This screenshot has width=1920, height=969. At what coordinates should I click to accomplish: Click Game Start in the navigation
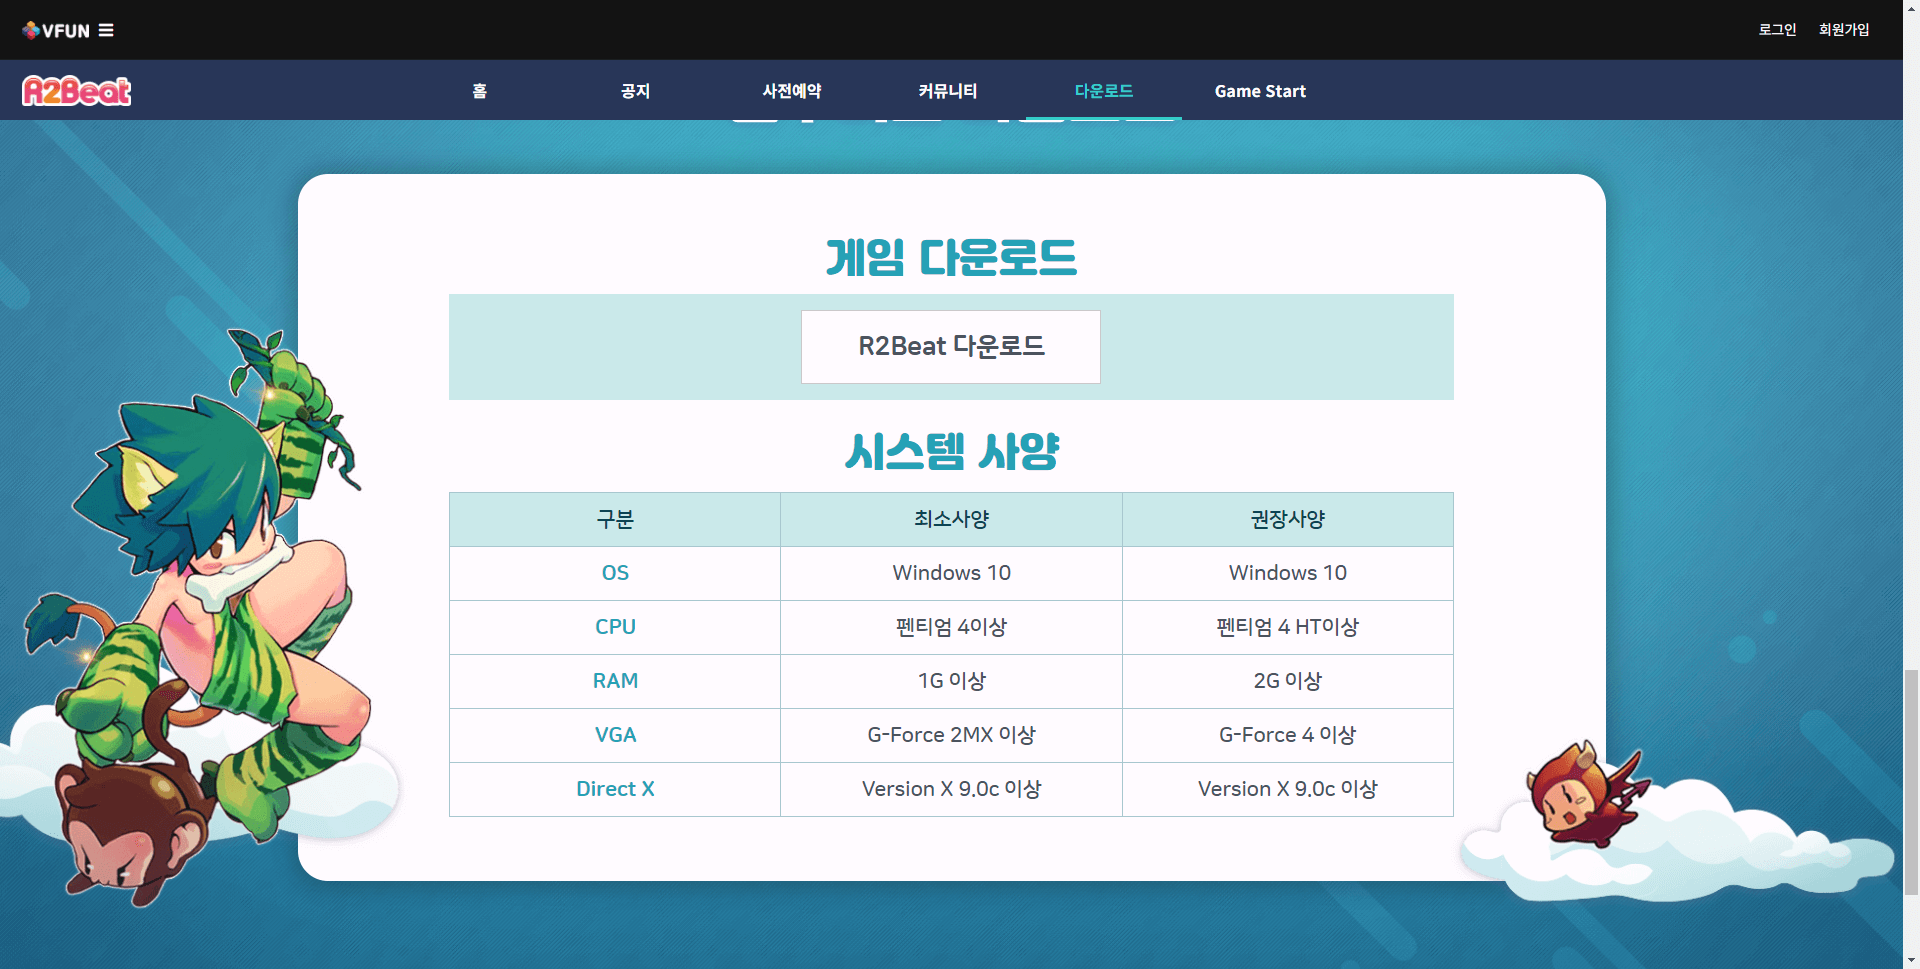click(1260, 91)
